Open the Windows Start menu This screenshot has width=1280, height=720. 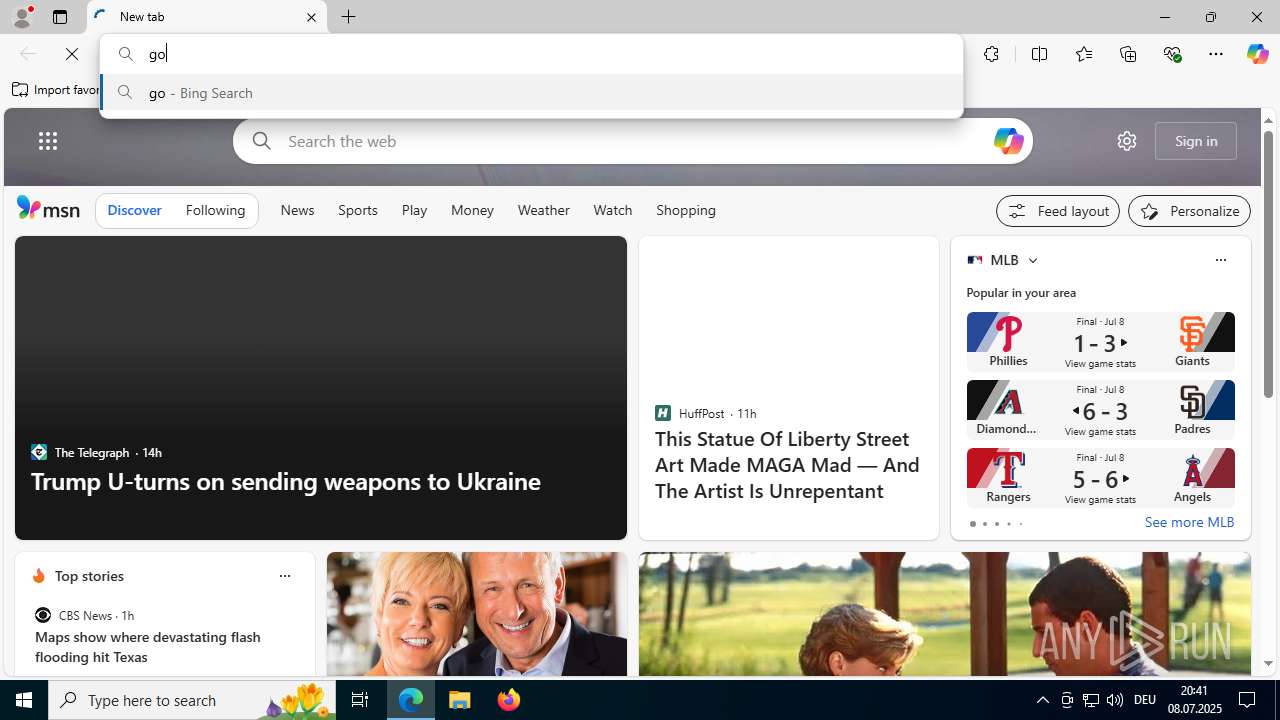click(x=24, y=700)
